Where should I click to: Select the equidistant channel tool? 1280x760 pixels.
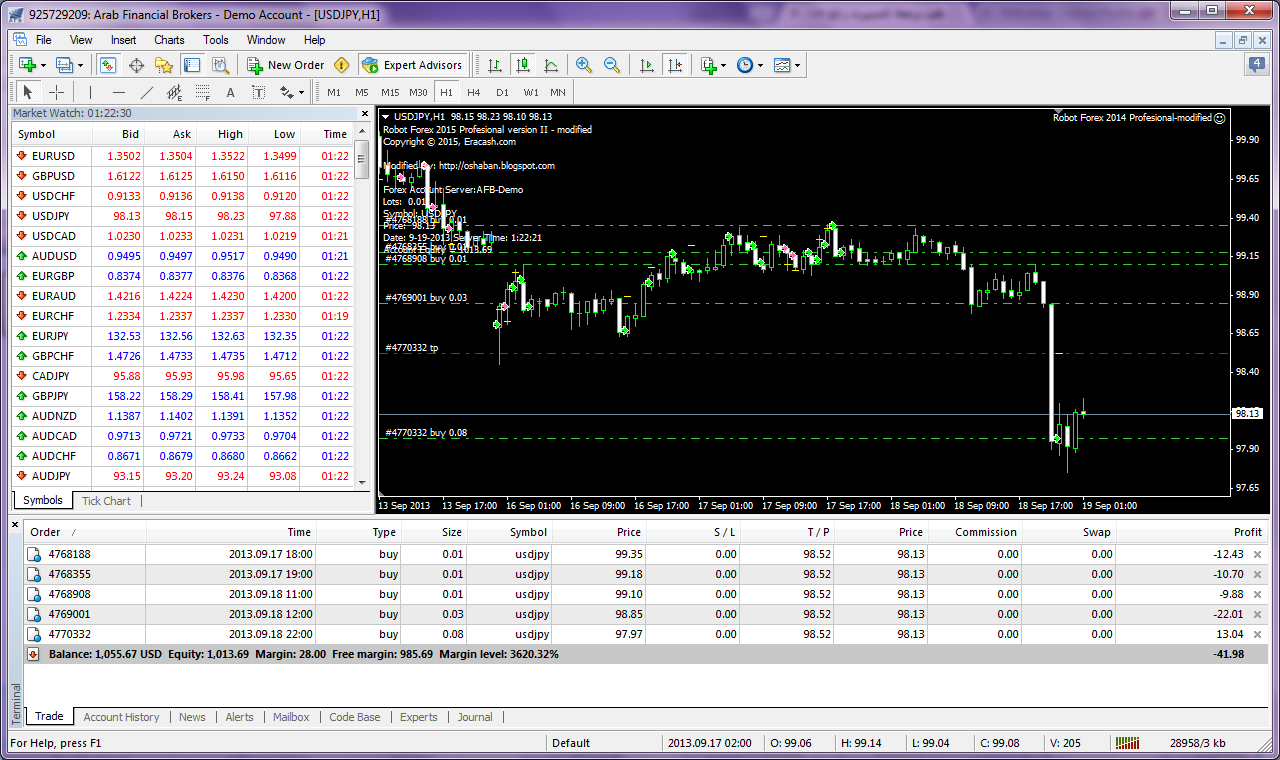point(175,92)
